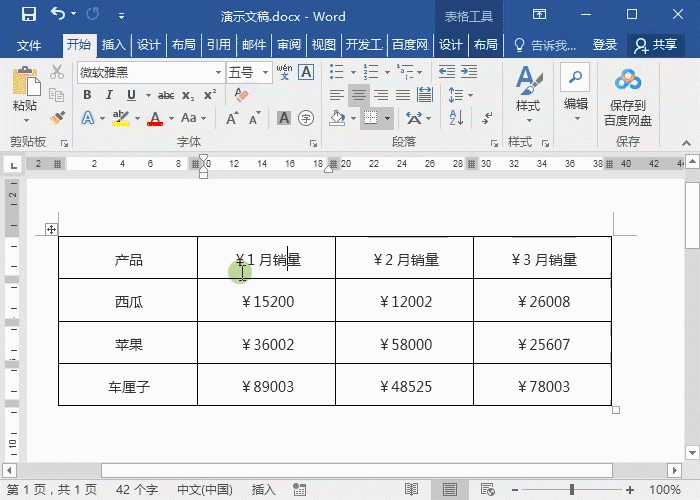The width and height of the screenshot is (700, 500).
Task: Switch to the 审阅 review tab
Action: [288, 45]
